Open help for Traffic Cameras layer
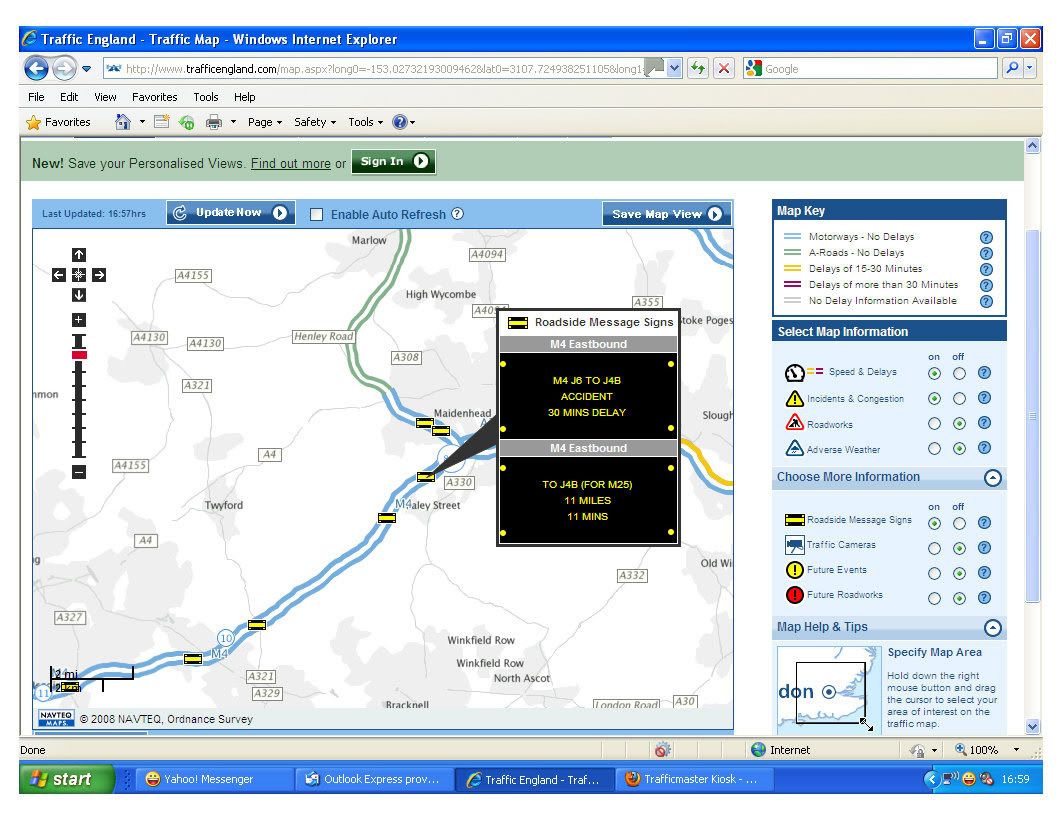Image resolution: width=1063 pixels, height=822 pixels. (984, 548)
